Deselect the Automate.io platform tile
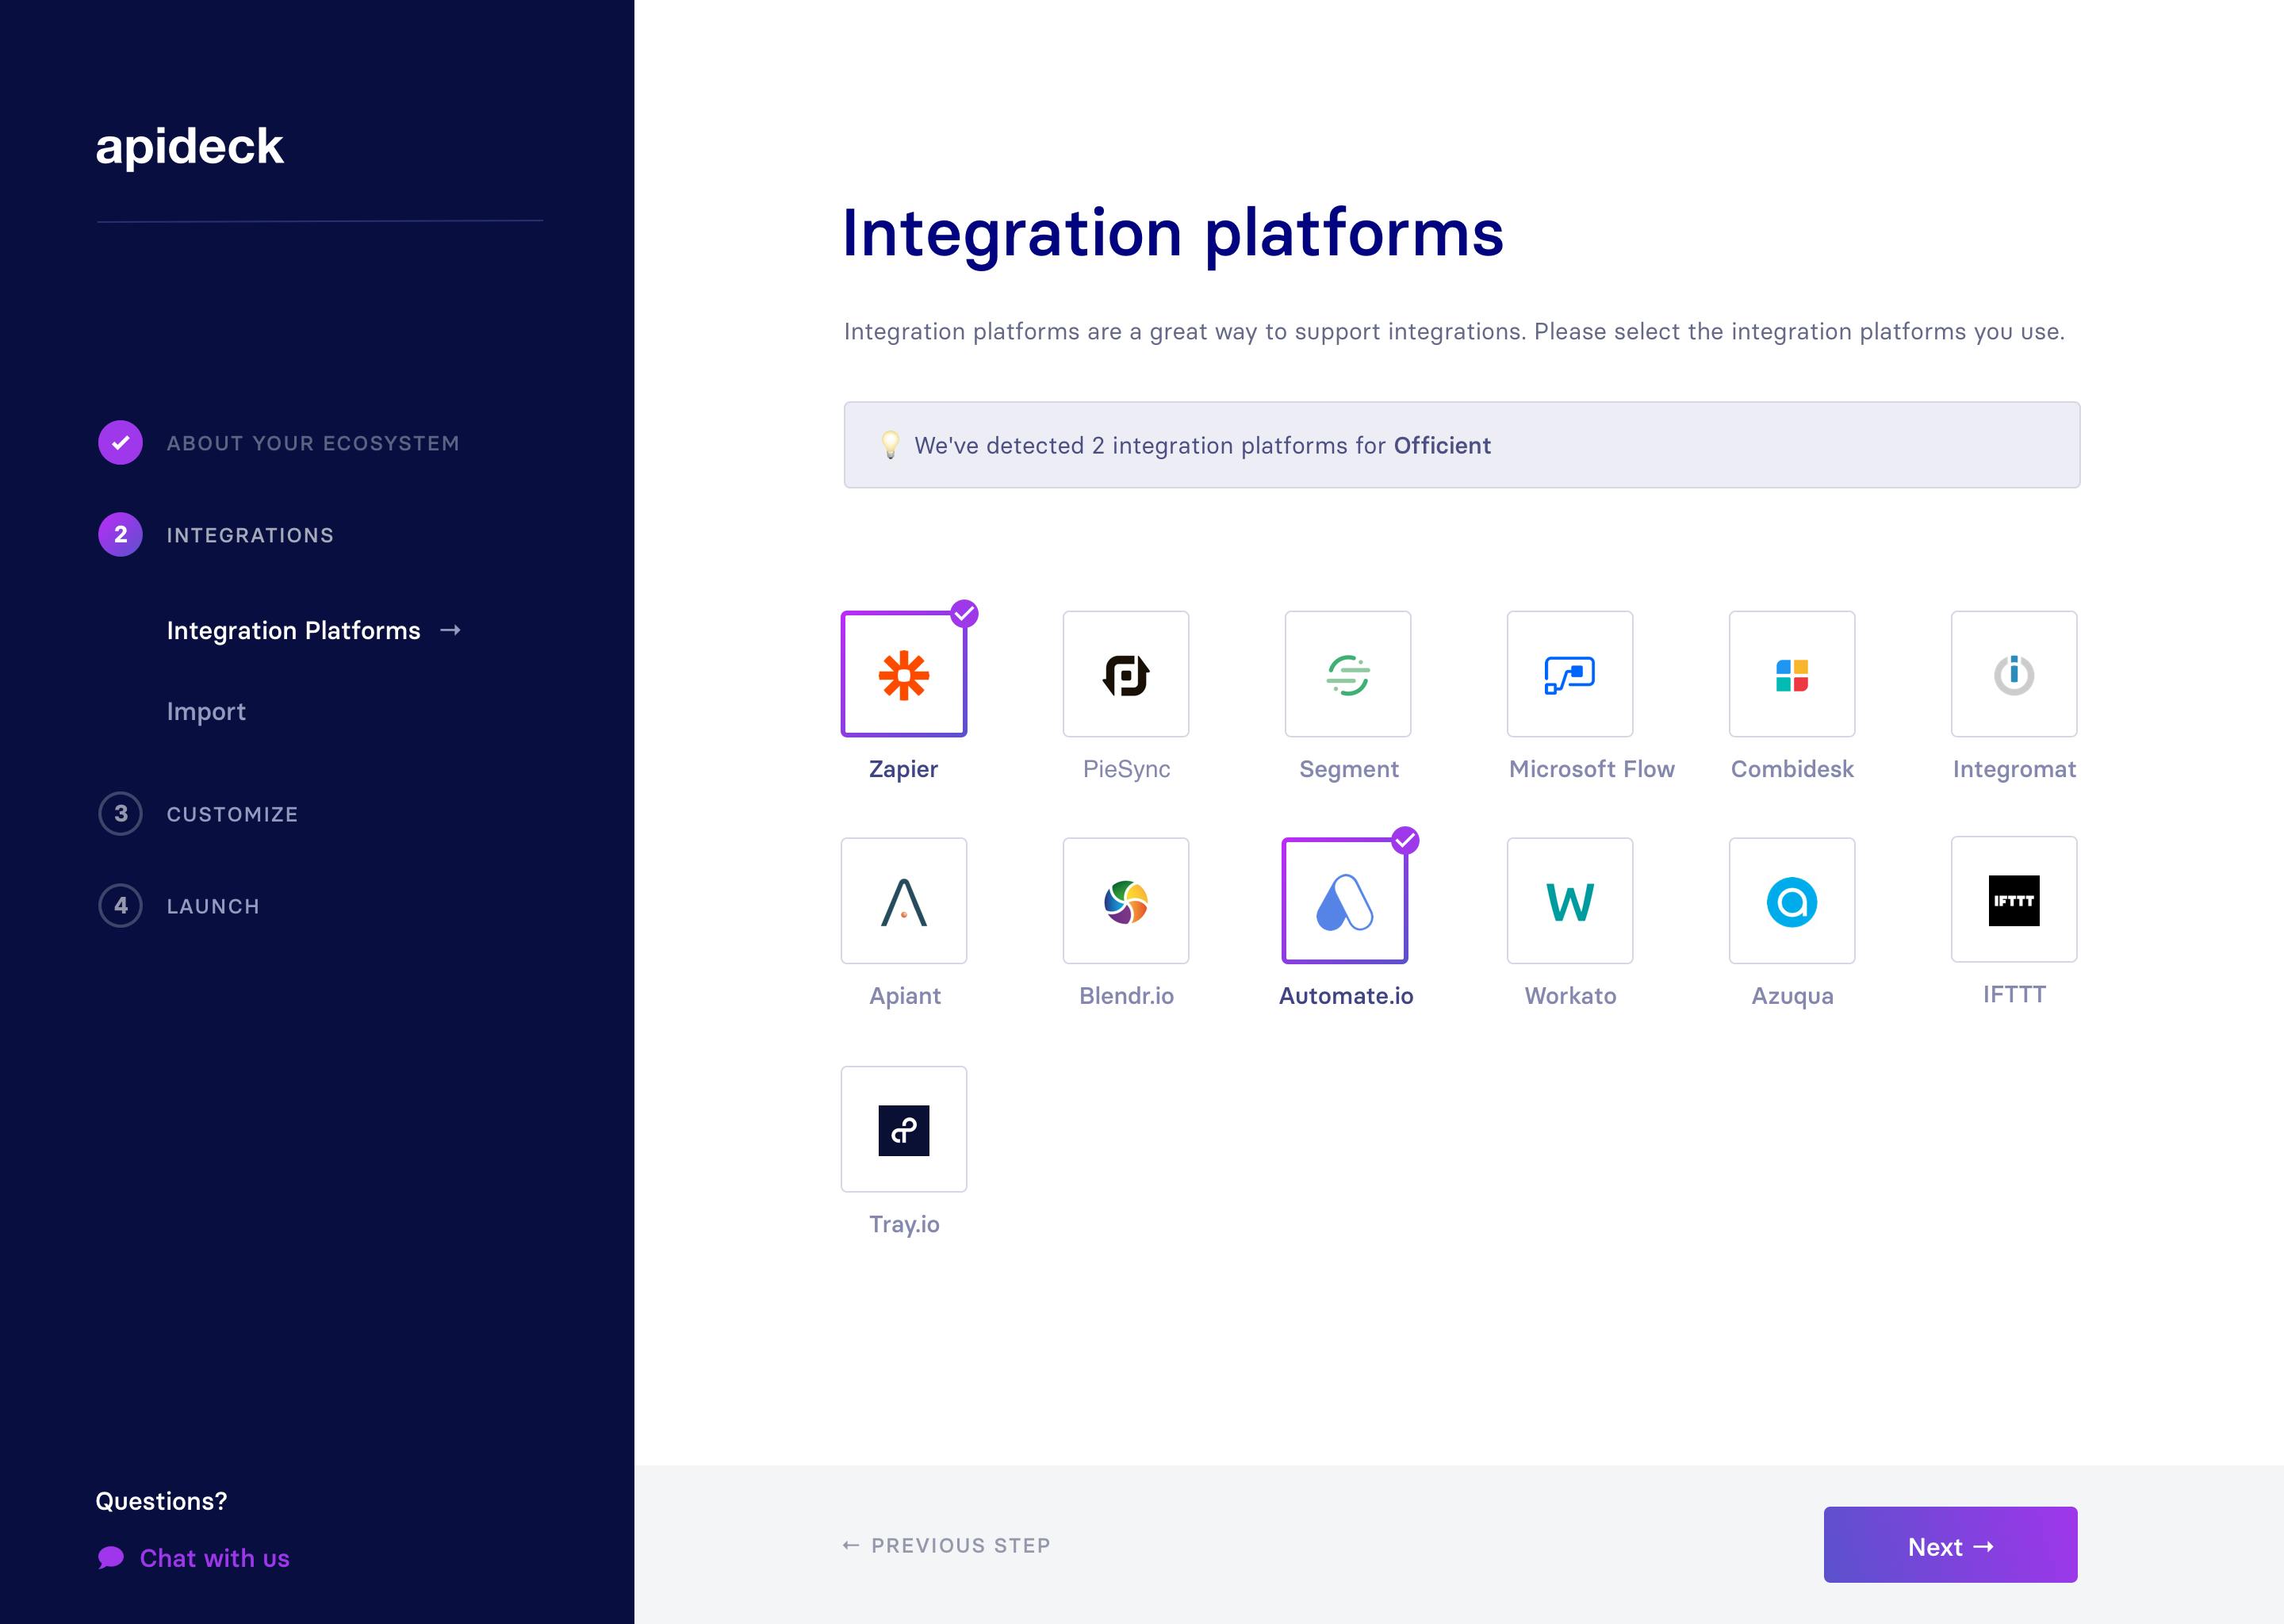Image resolution: width=2284 pixels, height=1624 pixels. [1345, 901]
